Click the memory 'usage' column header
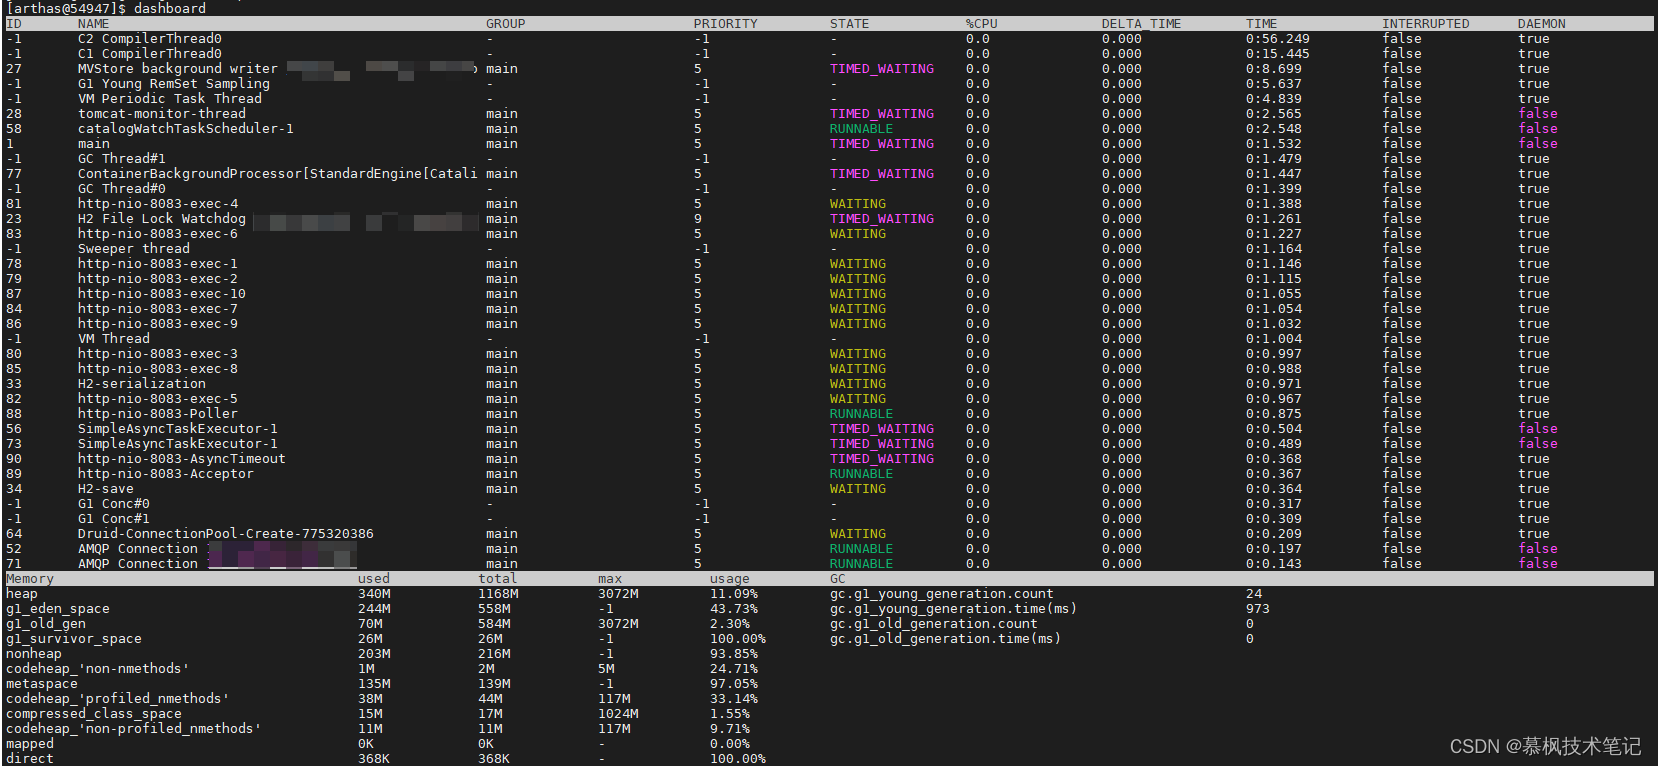This screenshot has width=1658, height=766. point(730,579)
